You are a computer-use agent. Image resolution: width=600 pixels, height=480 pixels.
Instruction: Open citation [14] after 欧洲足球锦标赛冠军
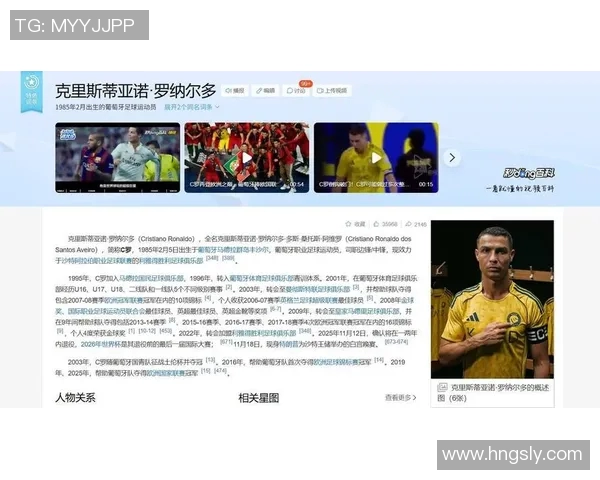pos(379,360)
